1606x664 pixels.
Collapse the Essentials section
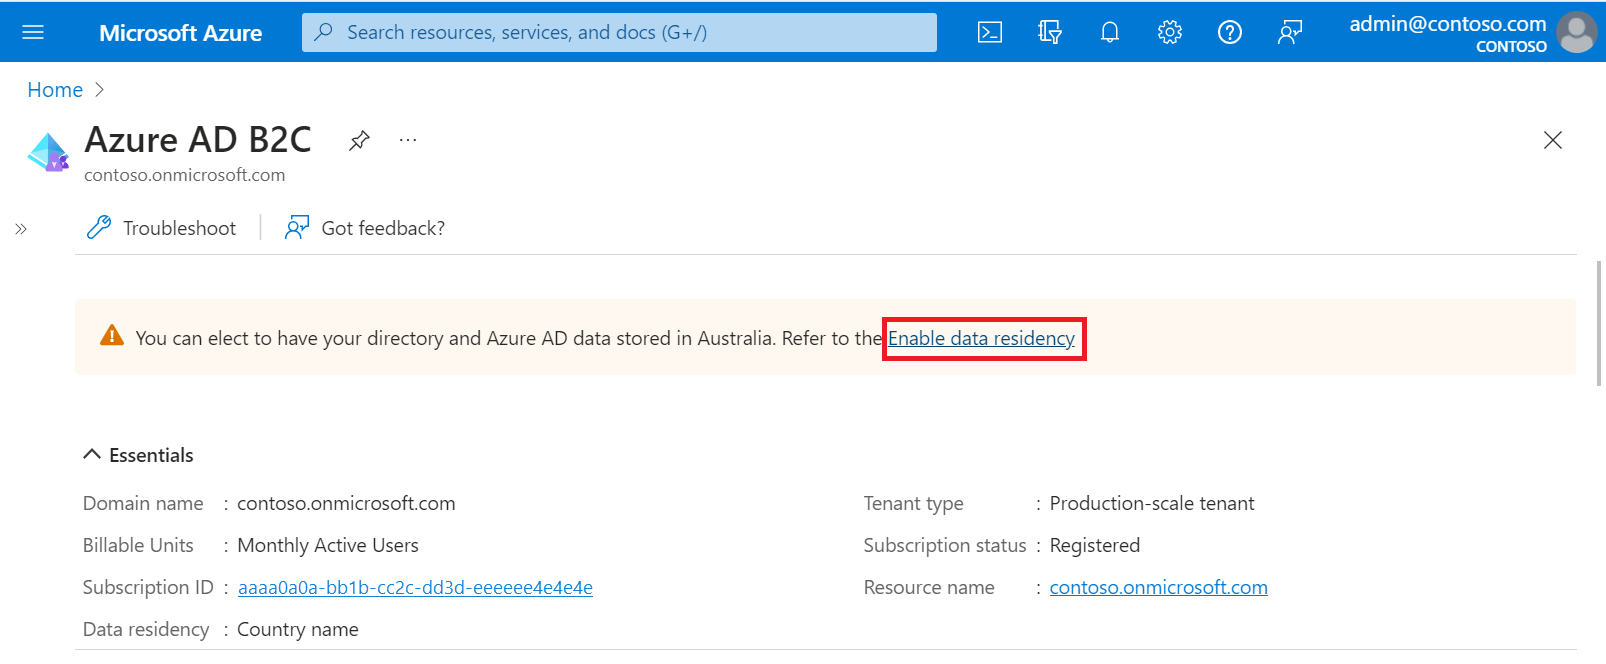92,455
